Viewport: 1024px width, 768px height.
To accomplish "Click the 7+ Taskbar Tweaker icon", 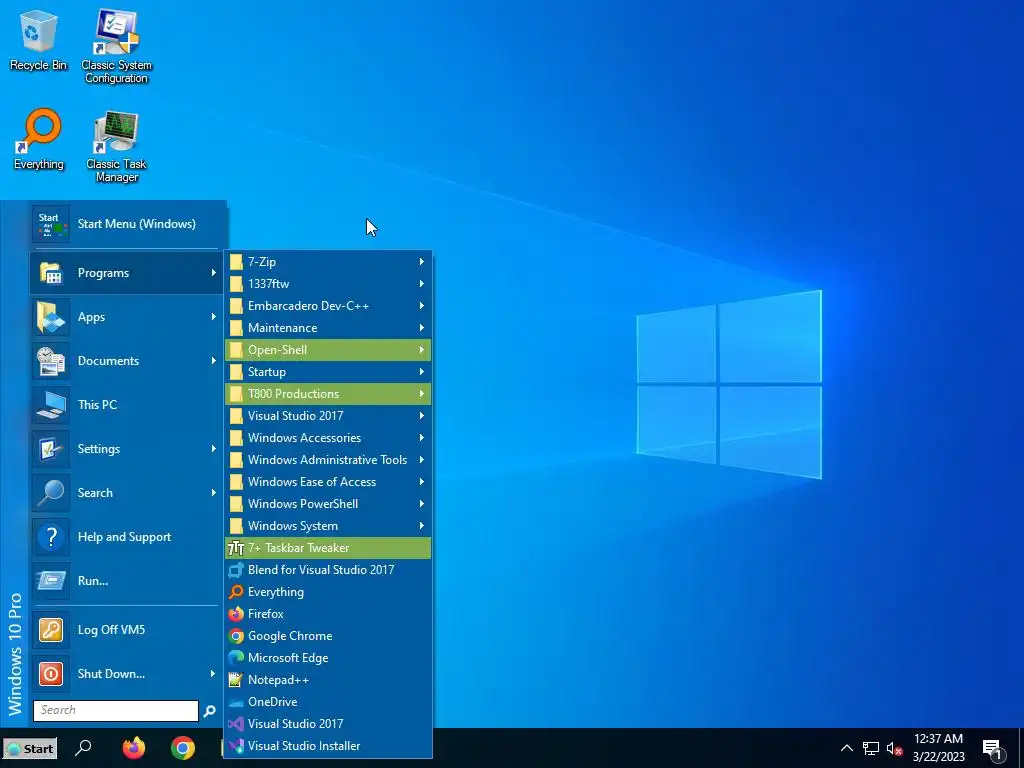I will tap(236, 548).
